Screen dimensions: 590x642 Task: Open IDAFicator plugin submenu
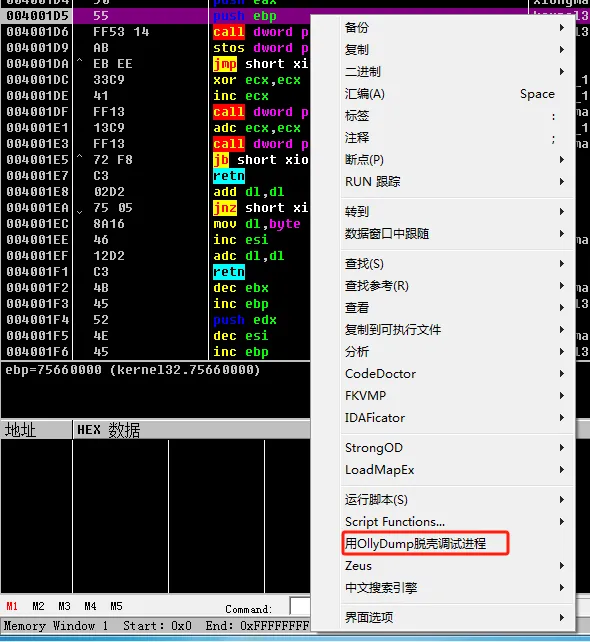(455, 418)
